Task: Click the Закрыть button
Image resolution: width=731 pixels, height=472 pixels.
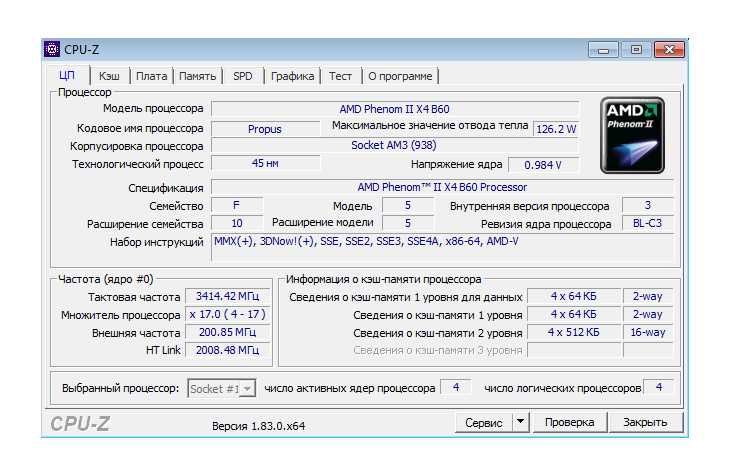Action: (x=645, y=423)
